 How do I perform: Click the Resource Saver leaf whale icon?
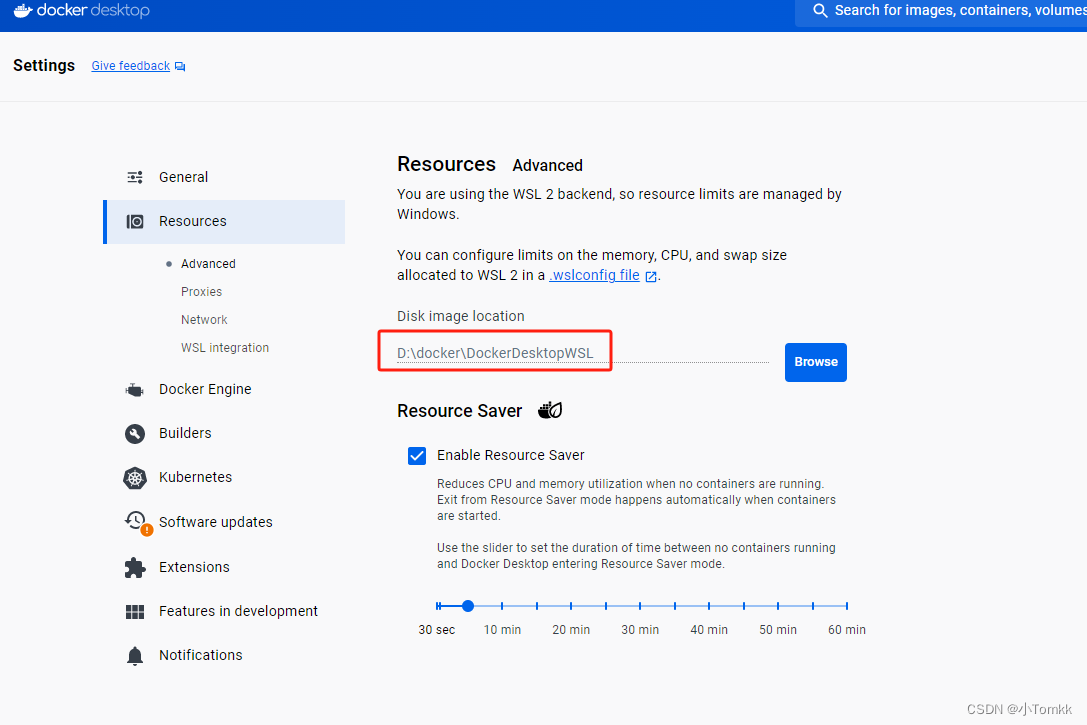point(550,410)
